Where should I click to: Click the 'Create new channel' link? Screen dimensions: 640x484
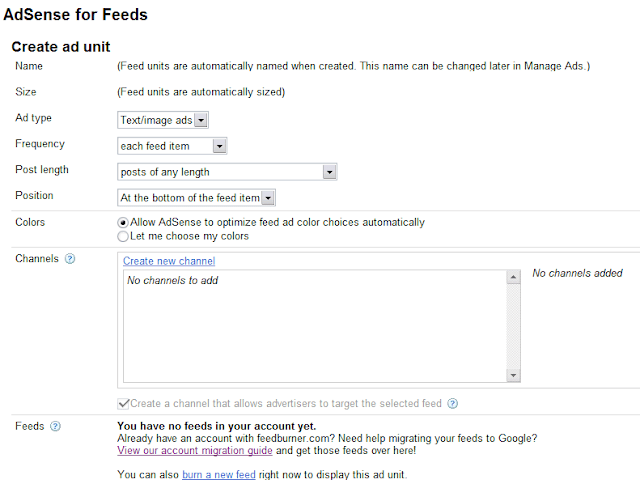click(x=169, y=261)
